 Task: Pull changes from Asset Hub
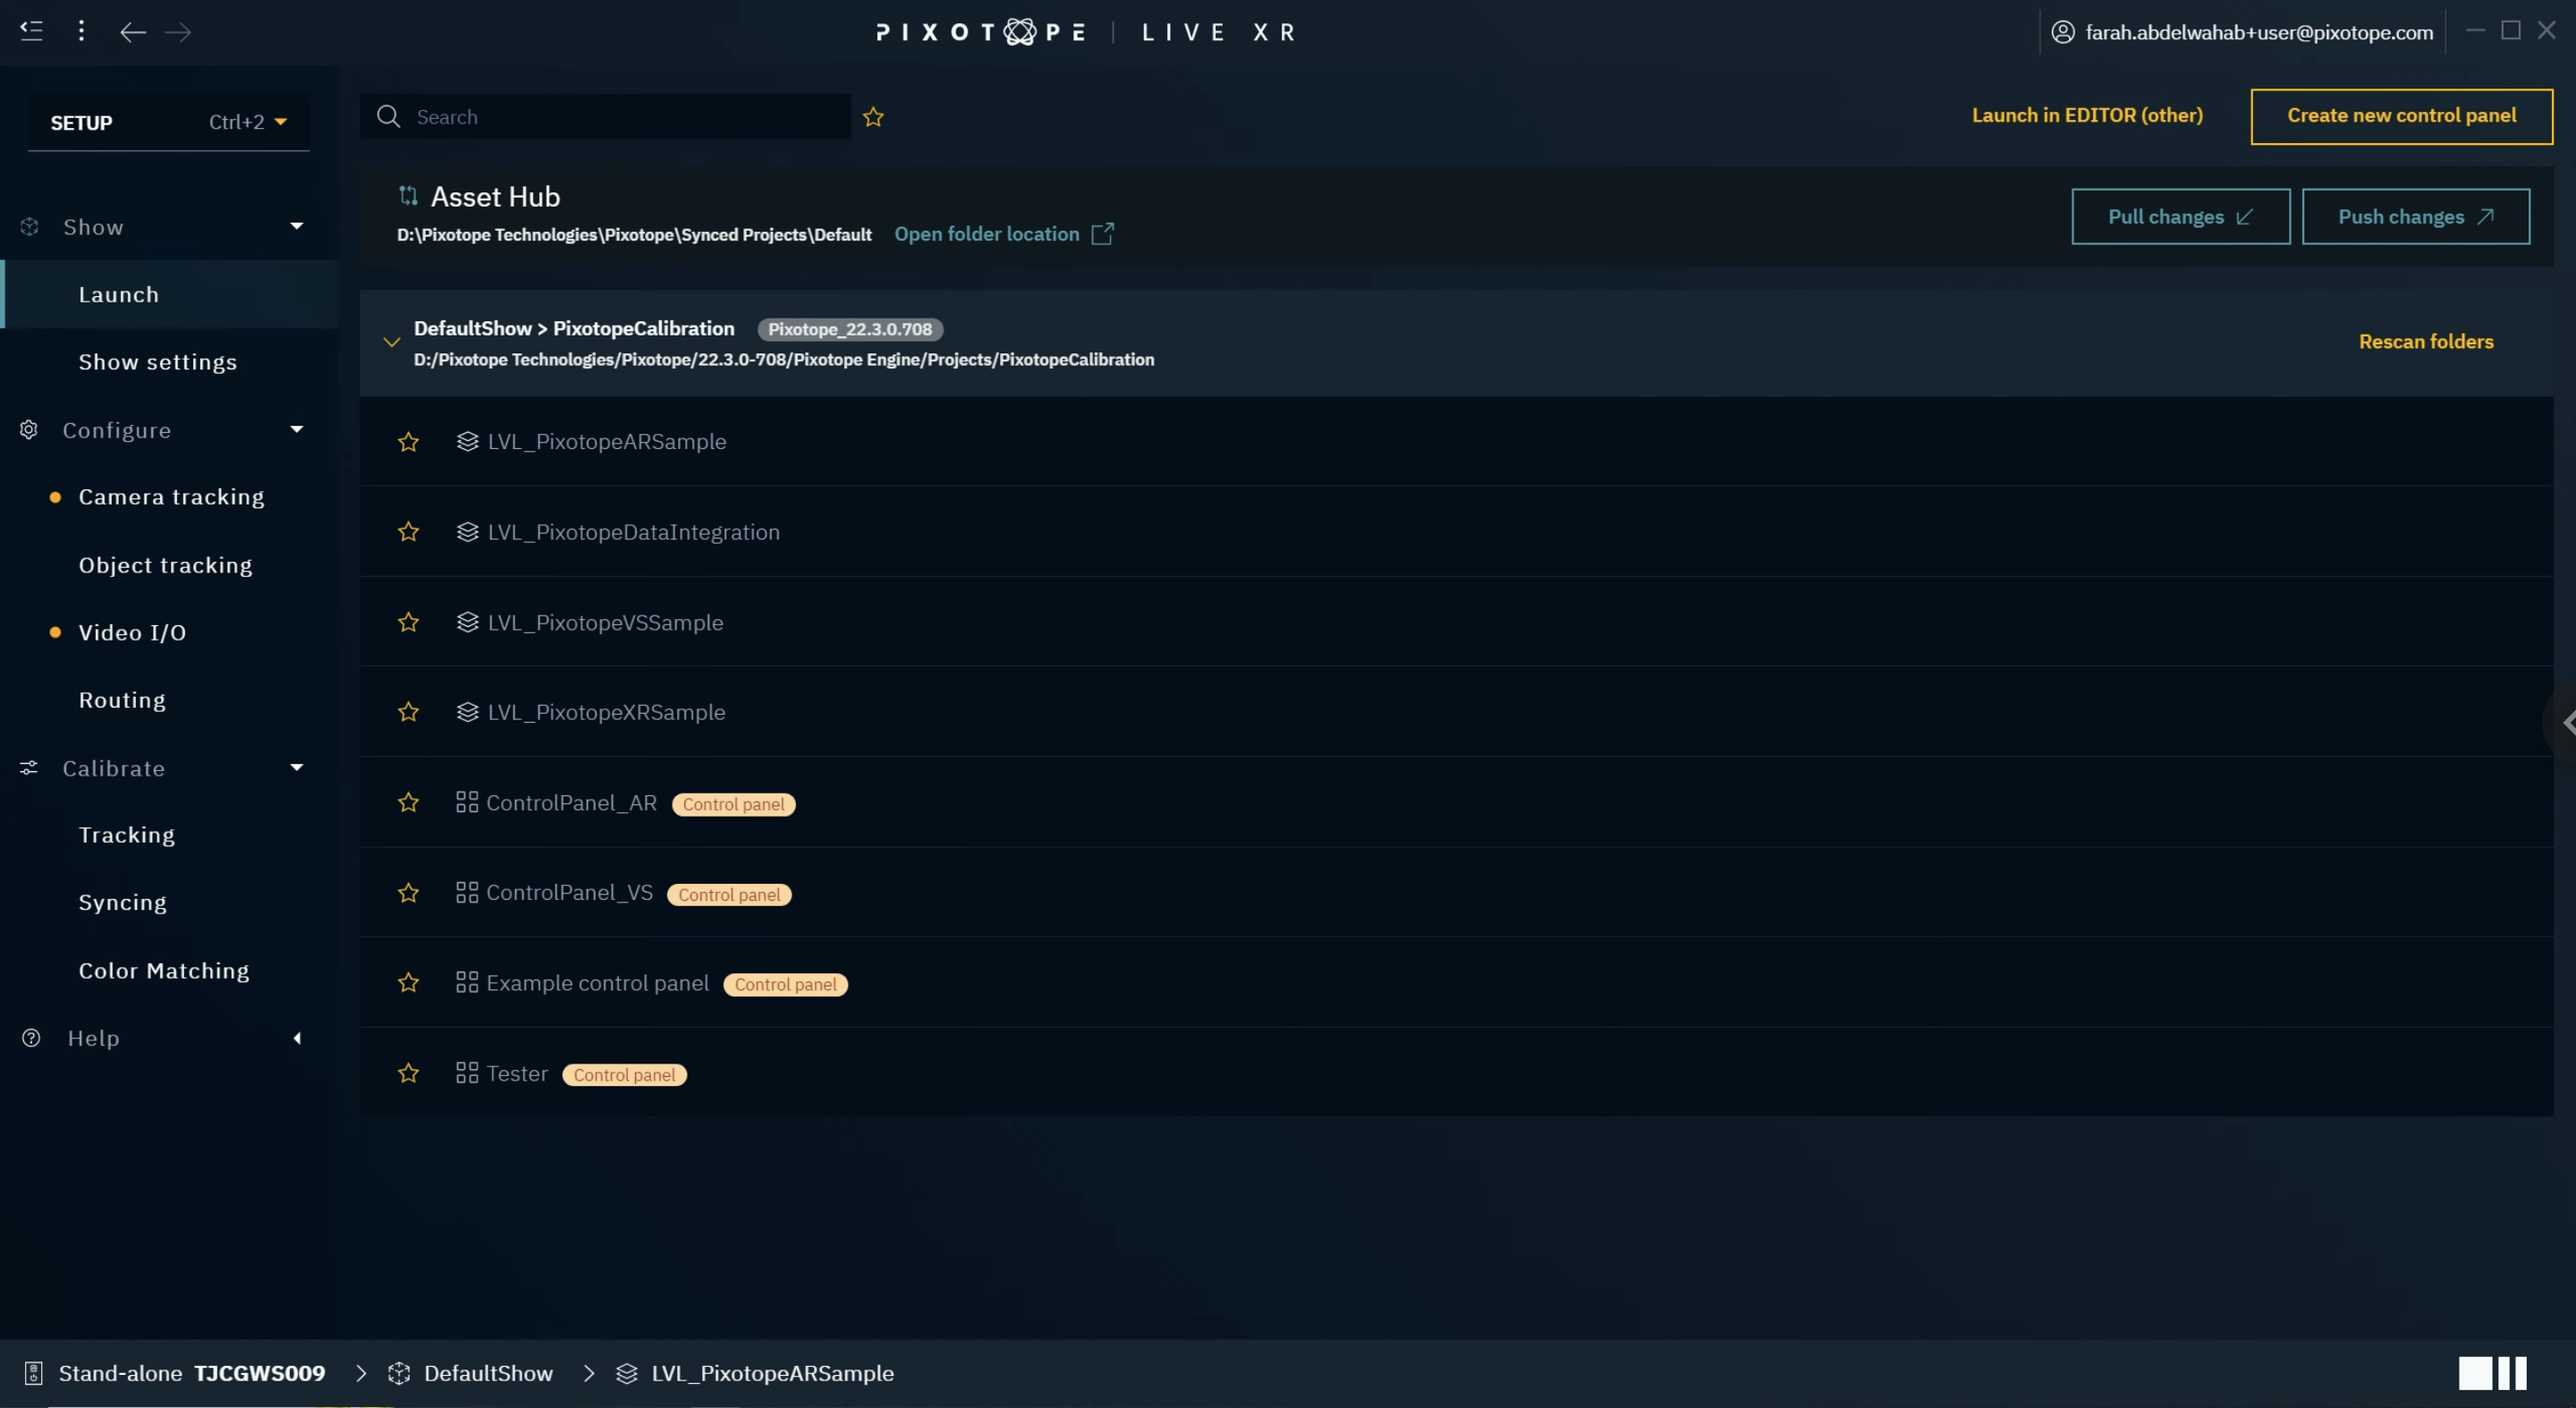click(x=2180, y=216)
